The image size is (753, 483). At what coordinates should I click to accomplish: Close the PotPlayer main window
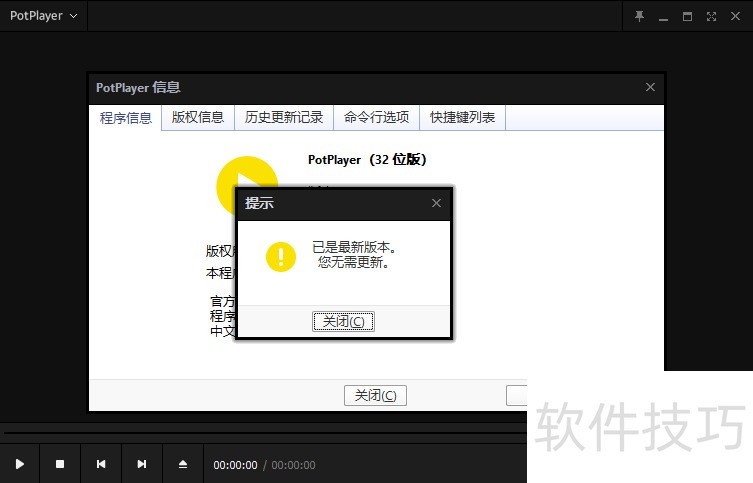735,16
